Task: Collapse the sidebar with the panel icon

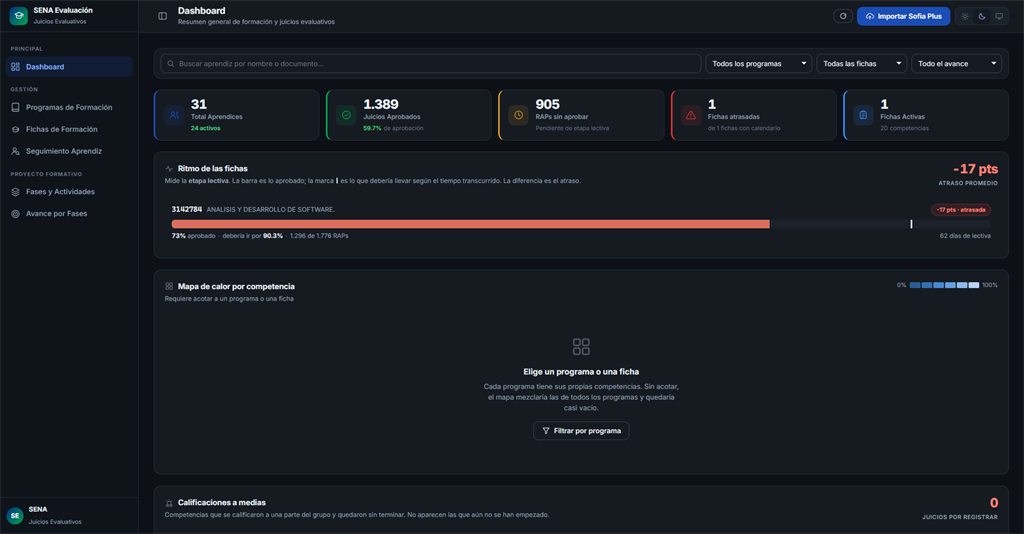Action: point(163,16)
